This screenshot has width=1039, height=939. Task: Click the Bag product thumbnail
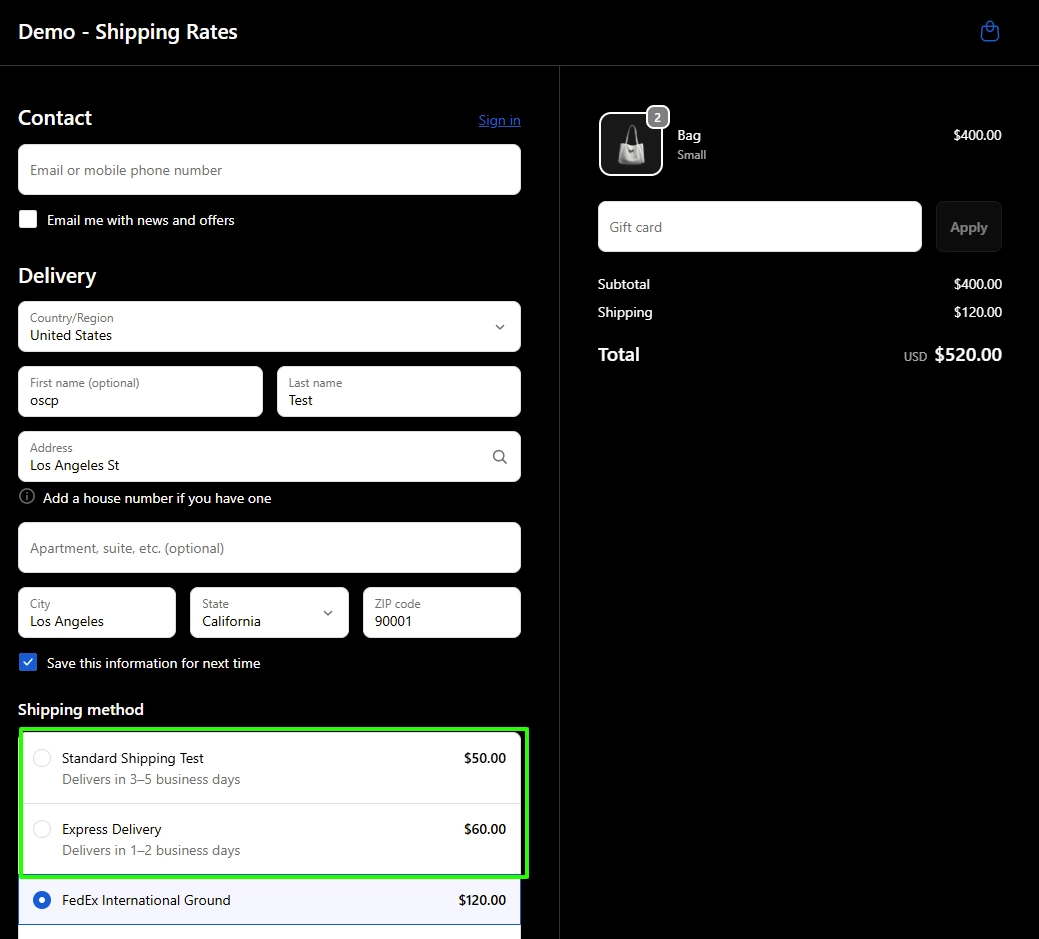pos(630,144)
